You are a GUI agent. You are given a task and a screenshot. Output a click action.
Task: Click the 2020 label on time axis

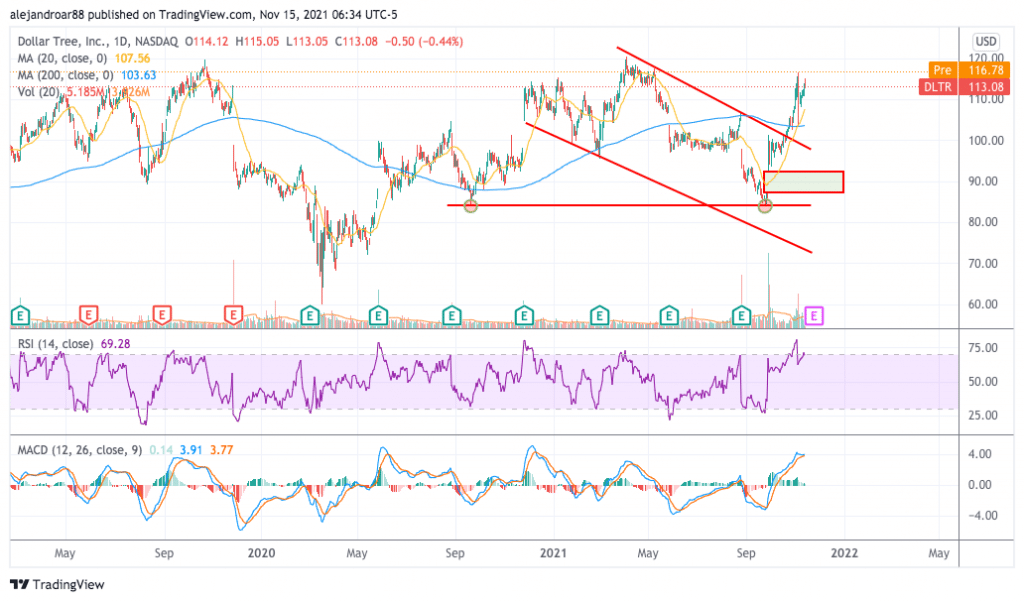tap(261, 553)
